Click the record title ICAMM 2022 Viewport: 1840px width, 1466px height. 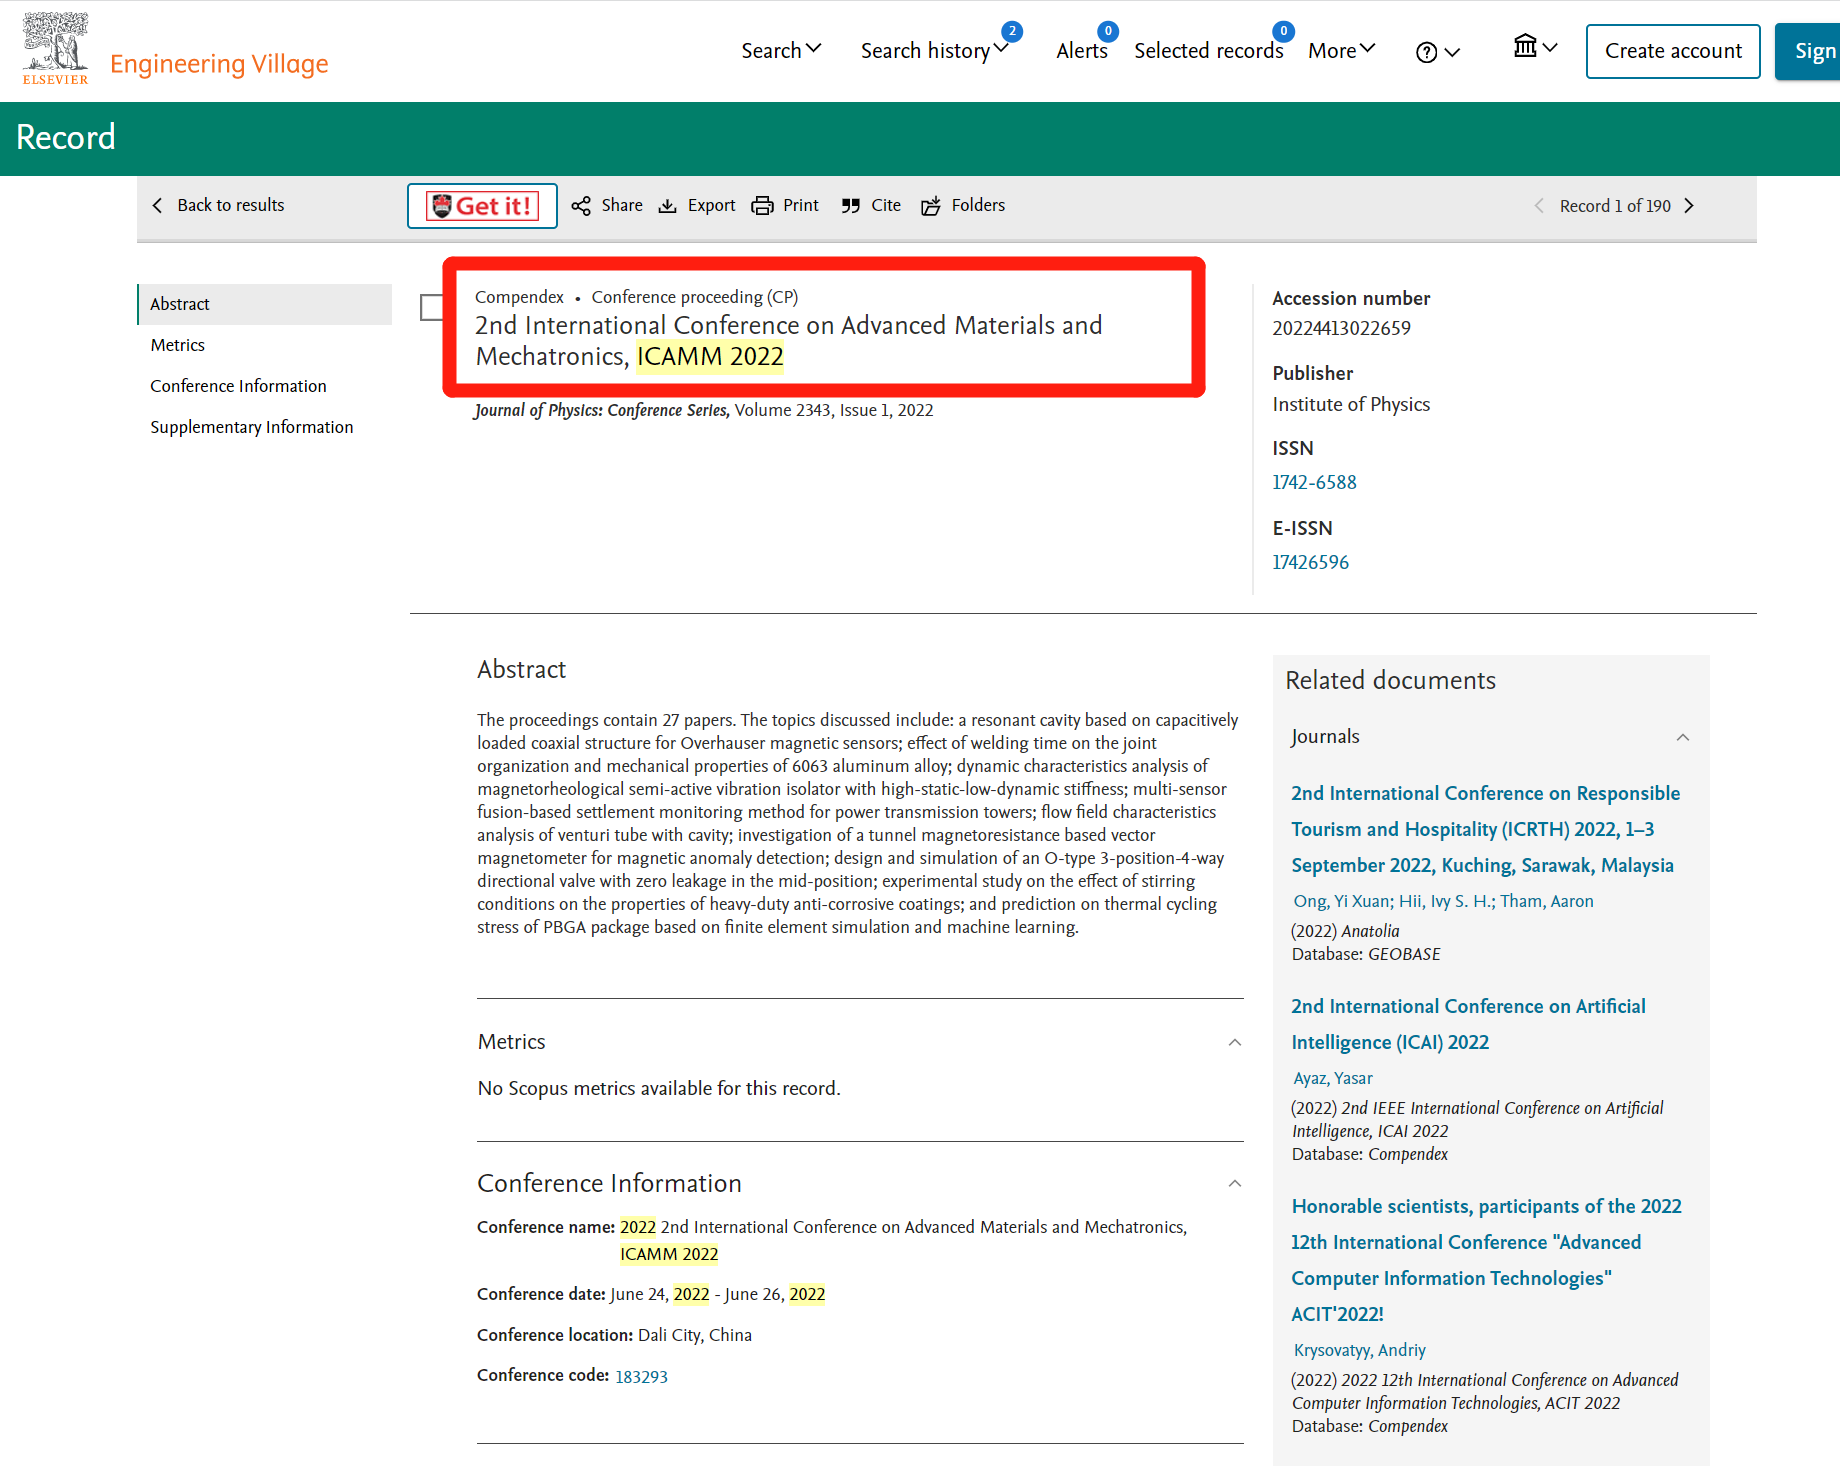click(788, 341)
